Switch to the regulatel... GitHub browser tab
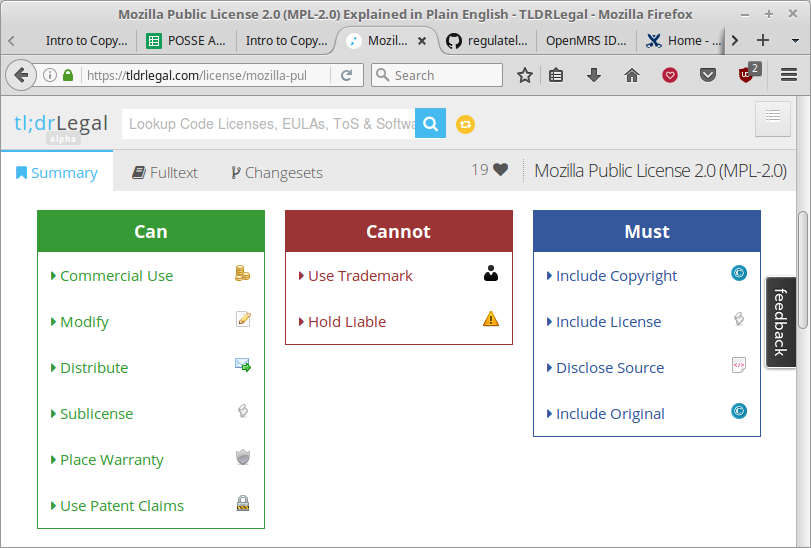 pyautogui.click(x=487, y=40)
